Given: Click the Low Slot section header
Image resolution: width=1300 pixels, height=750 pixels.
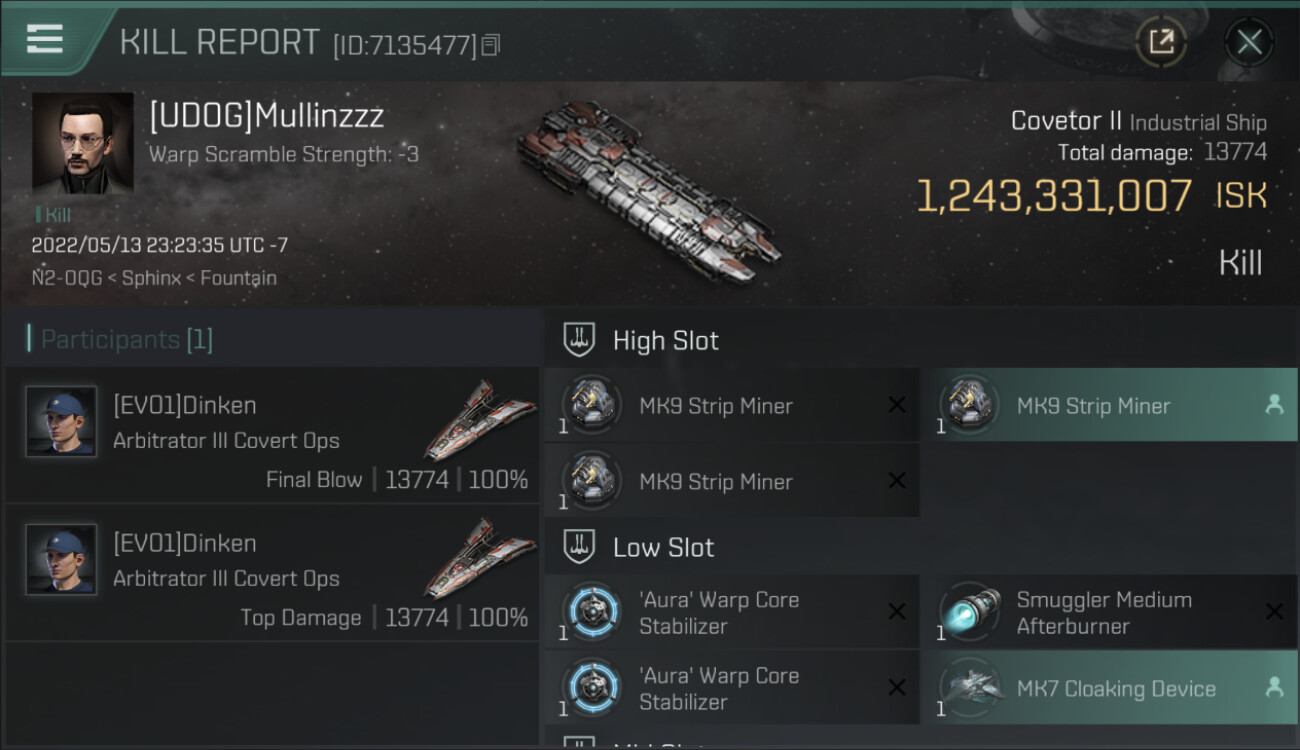Looking at the screenshot, I should tap(663, 548).
